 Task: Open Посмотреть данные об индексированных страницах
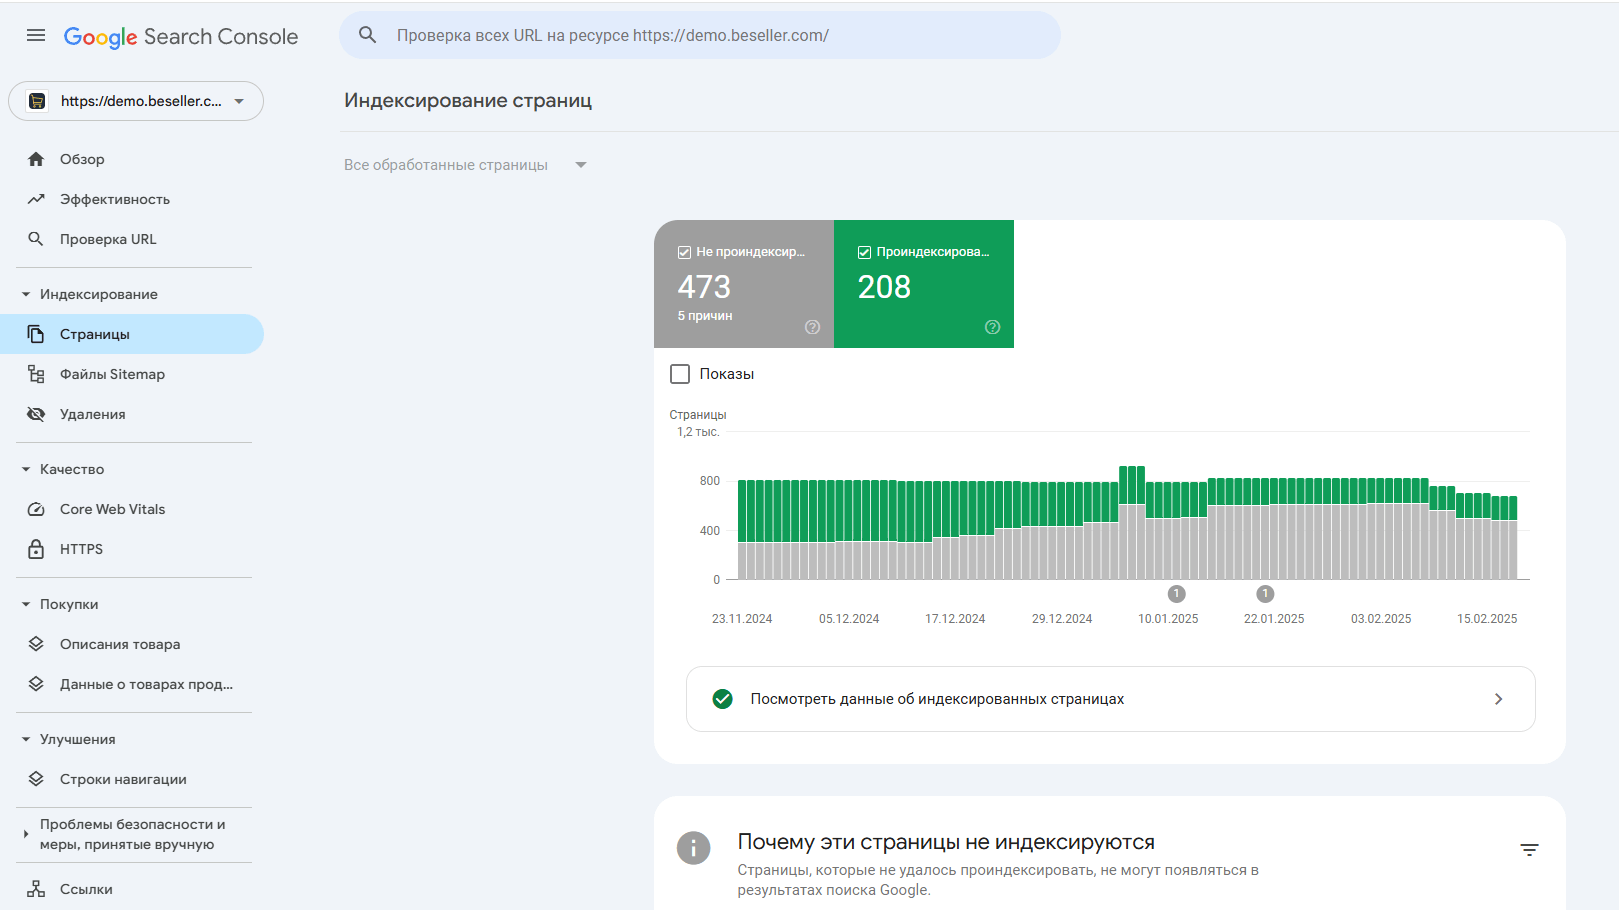1111,699
